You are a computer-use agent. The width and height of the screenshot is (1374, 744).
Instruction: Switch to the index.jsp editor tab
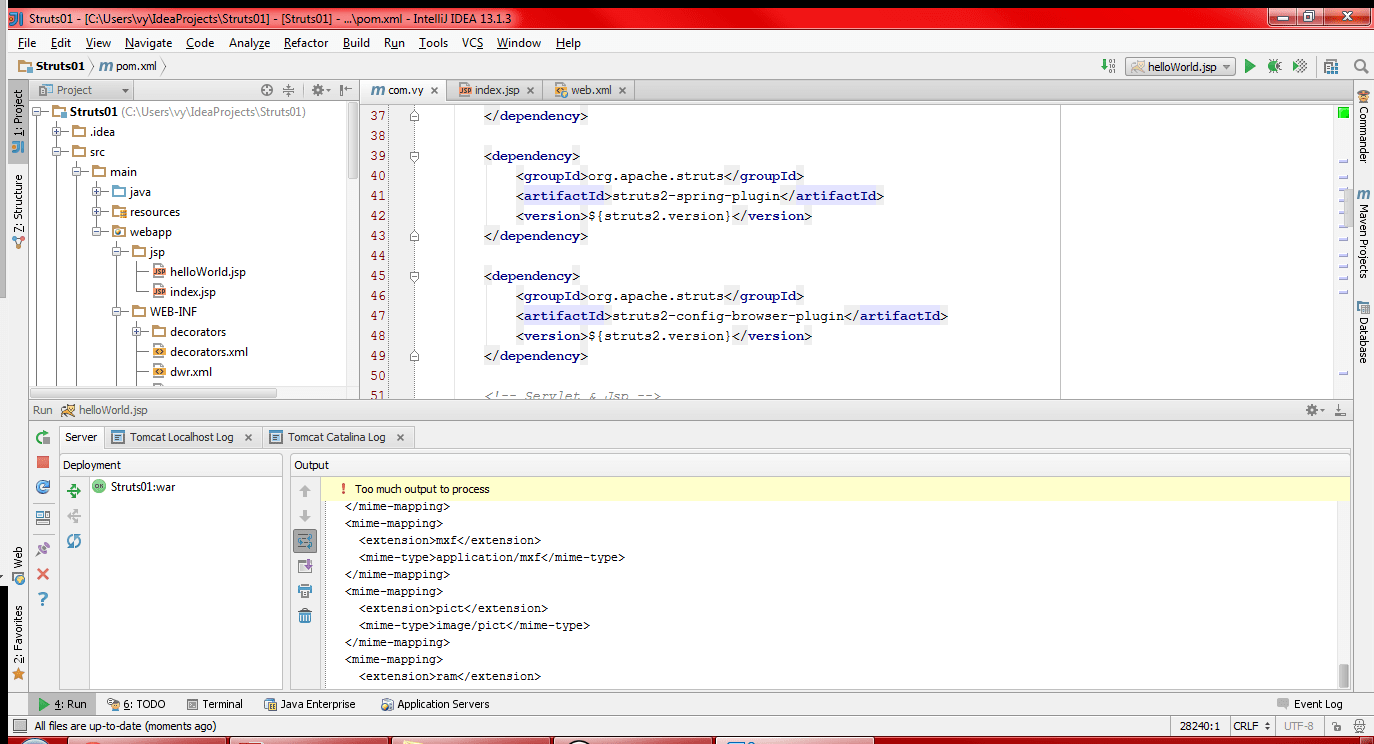point(499,90)
